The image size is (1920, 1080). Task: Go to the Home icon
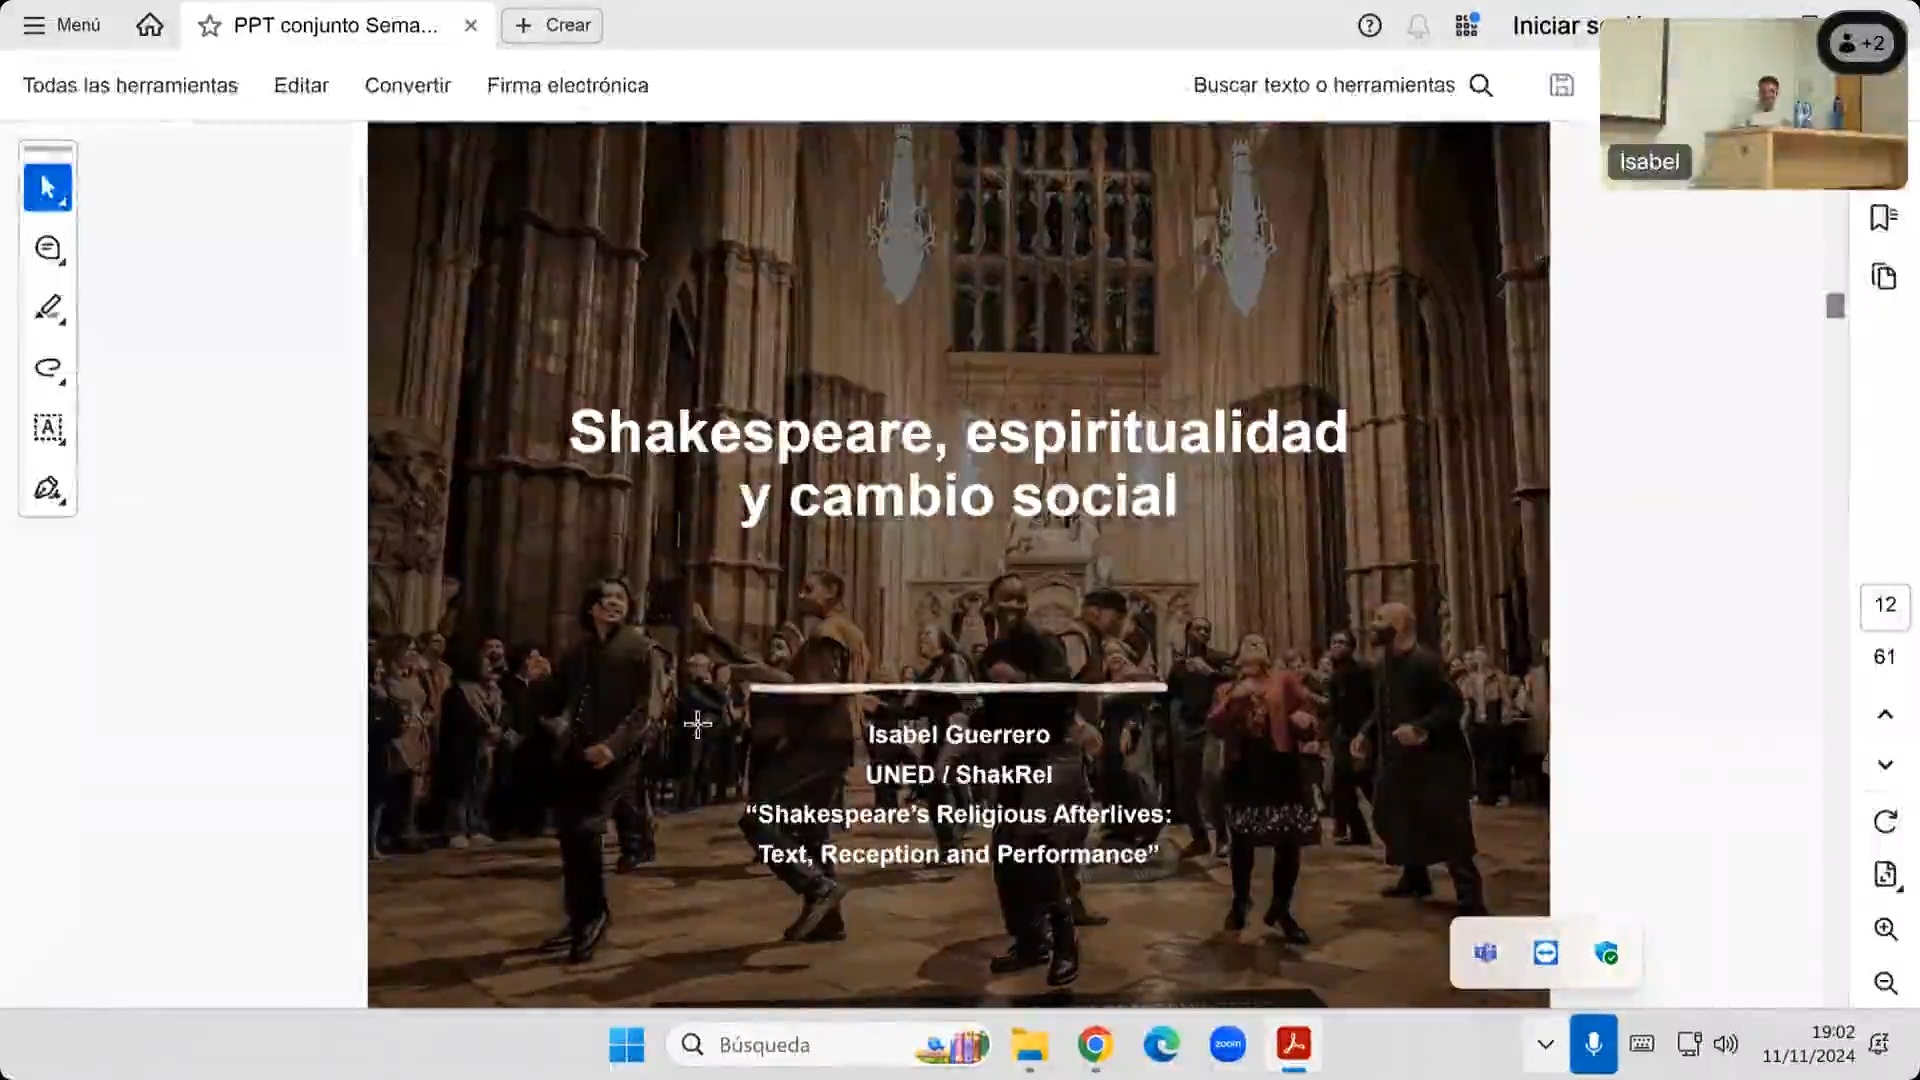pyautogui.click(x=149, y=25)
